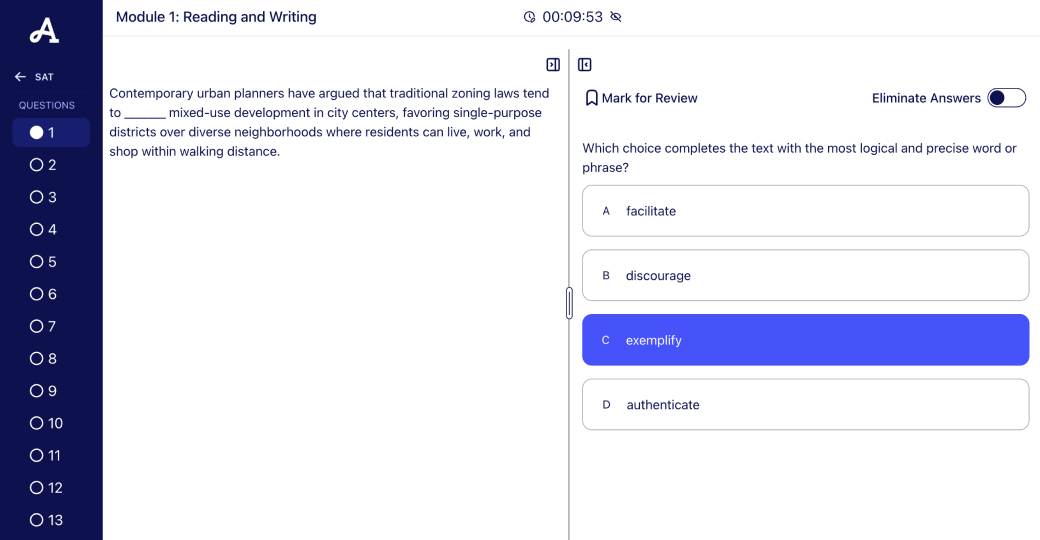Screen dimensions: 1040x540
Task: Pick answer D, authenticate
Action: 805,405
